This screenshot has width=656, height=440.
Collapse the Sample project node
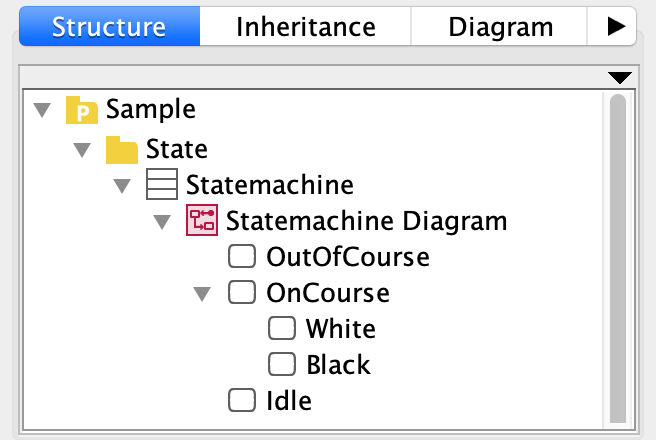(x=41, y=110)
